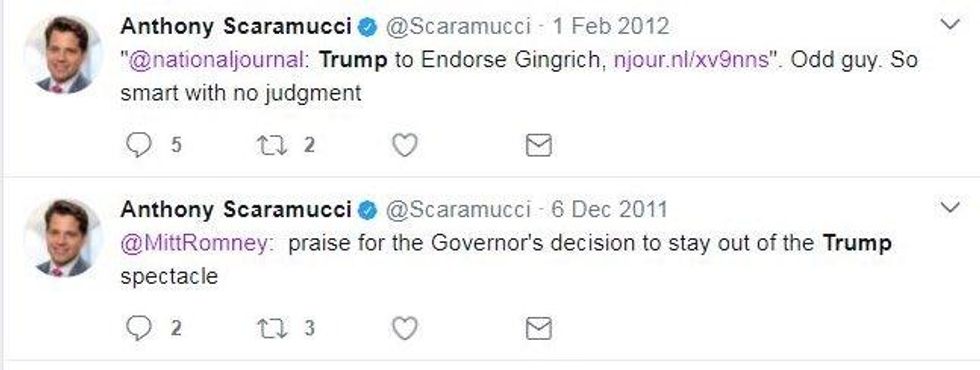Viewport: 980px width, 370px height.
Task: Reply to the Trump spectacle tweet
Action: point(139,329)
